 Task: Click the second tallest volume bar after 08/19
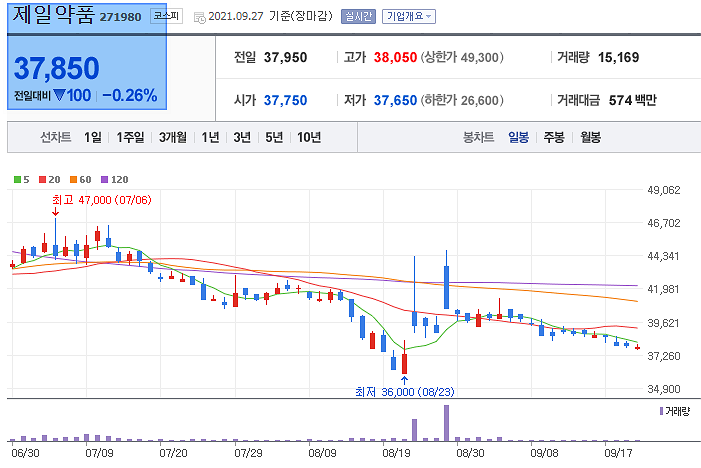pos(414,430)
